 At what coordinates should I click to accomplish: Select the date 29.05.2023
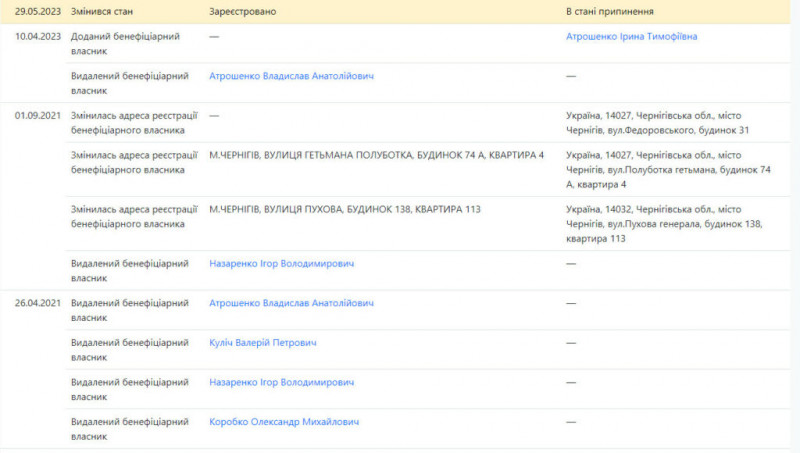38,11
